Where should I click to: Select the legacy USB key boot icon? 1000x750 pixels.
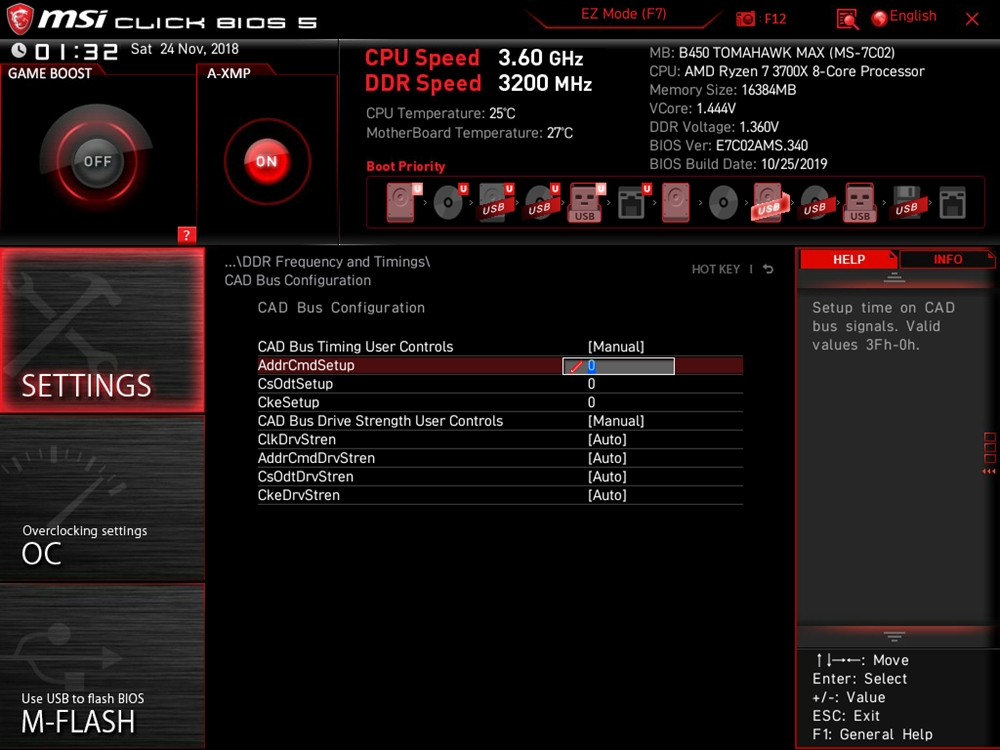pos(860,202)
